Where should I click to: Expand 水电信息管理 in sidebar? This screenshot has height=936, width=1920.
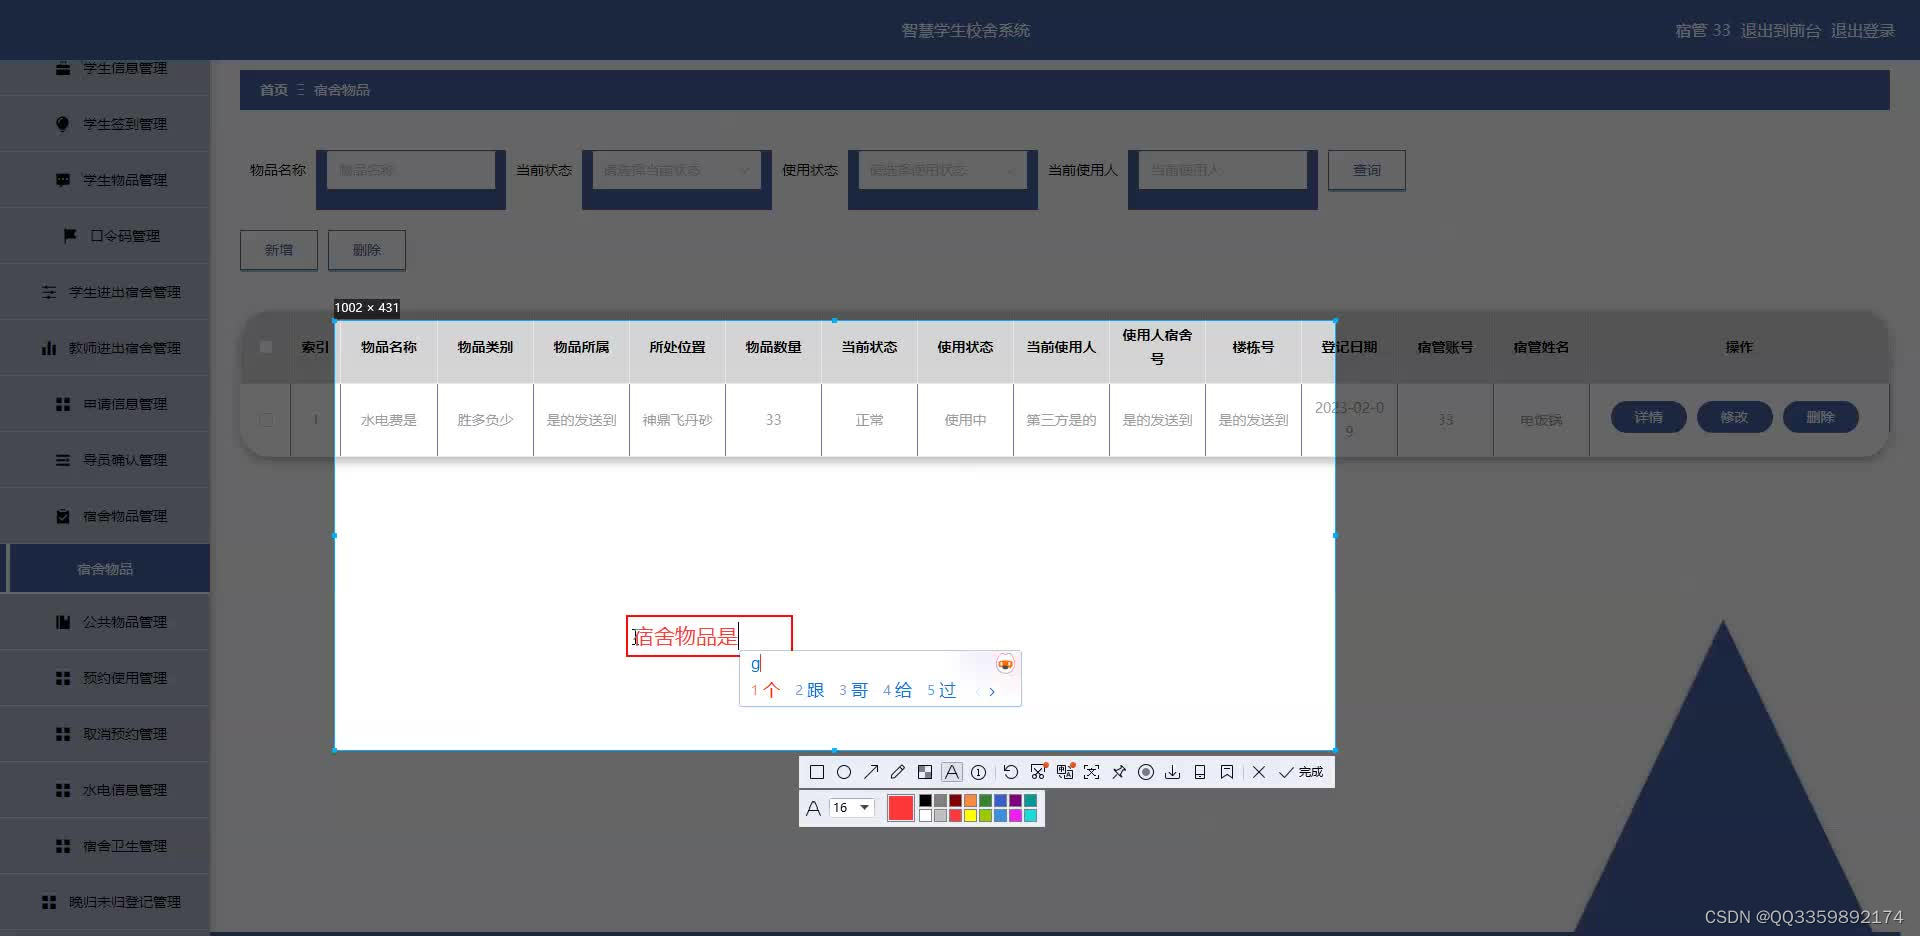click(x=105, y=790)
